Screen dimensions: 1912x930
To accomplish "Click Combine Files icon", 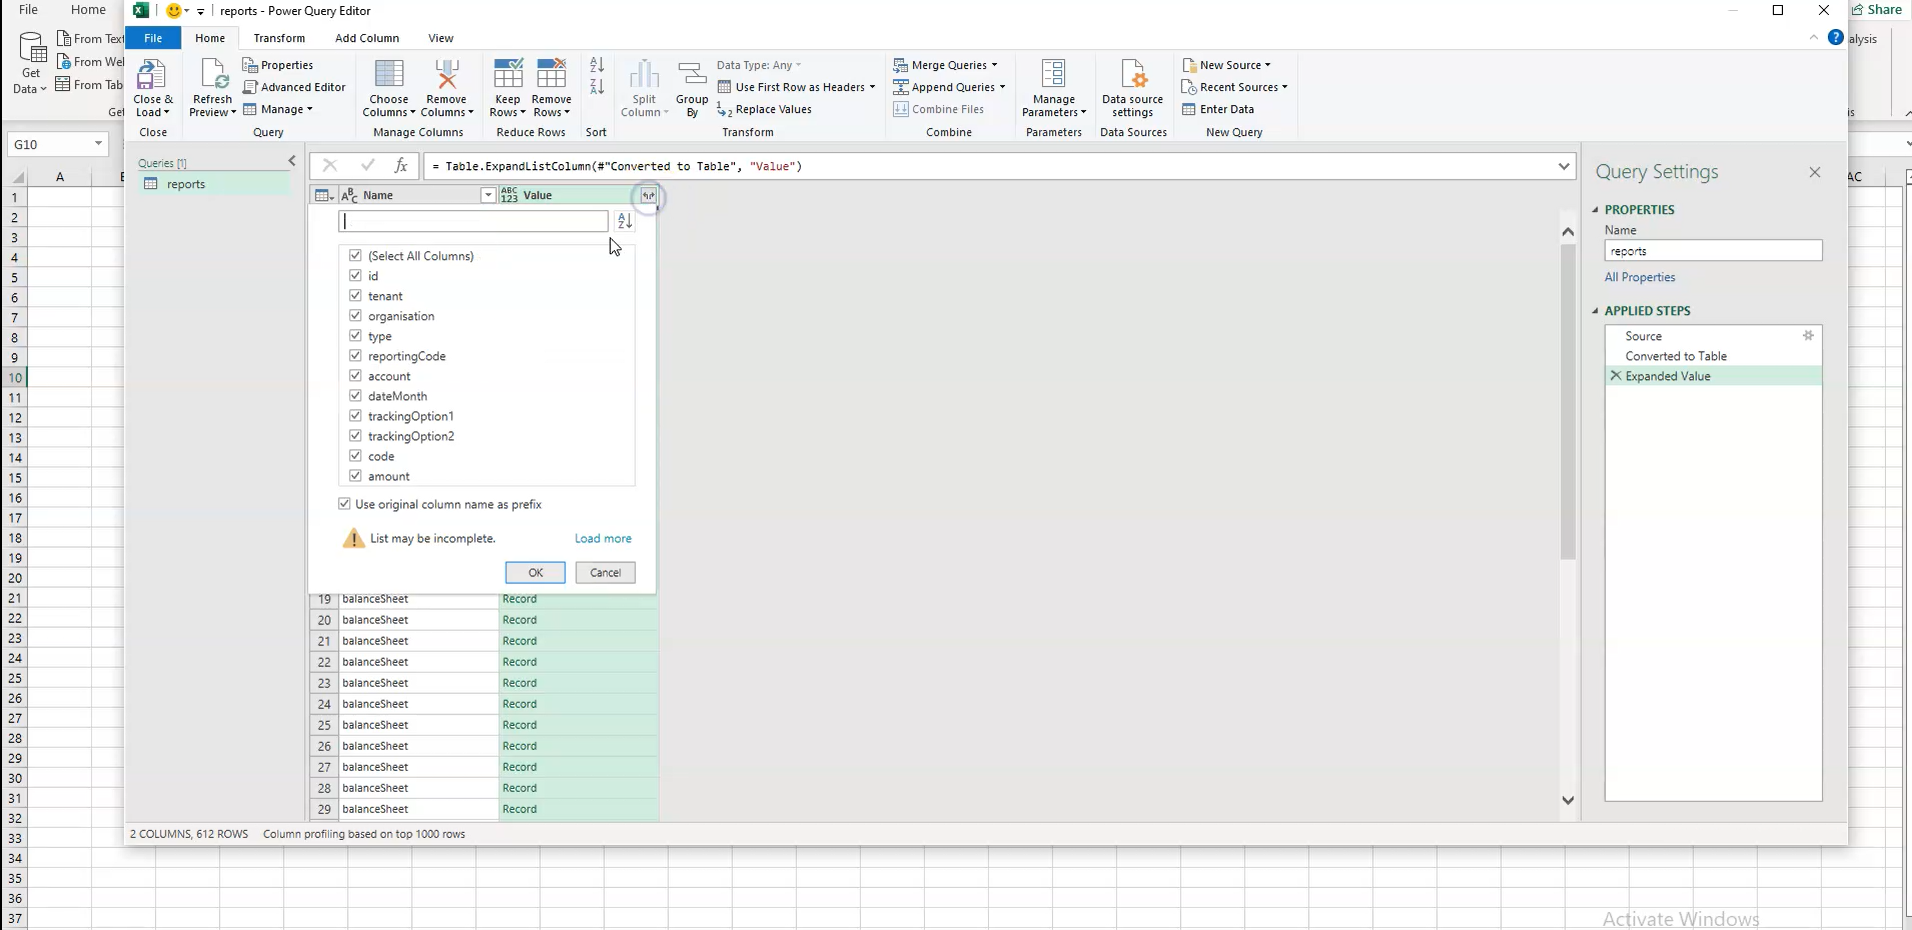I will point(941,109).
